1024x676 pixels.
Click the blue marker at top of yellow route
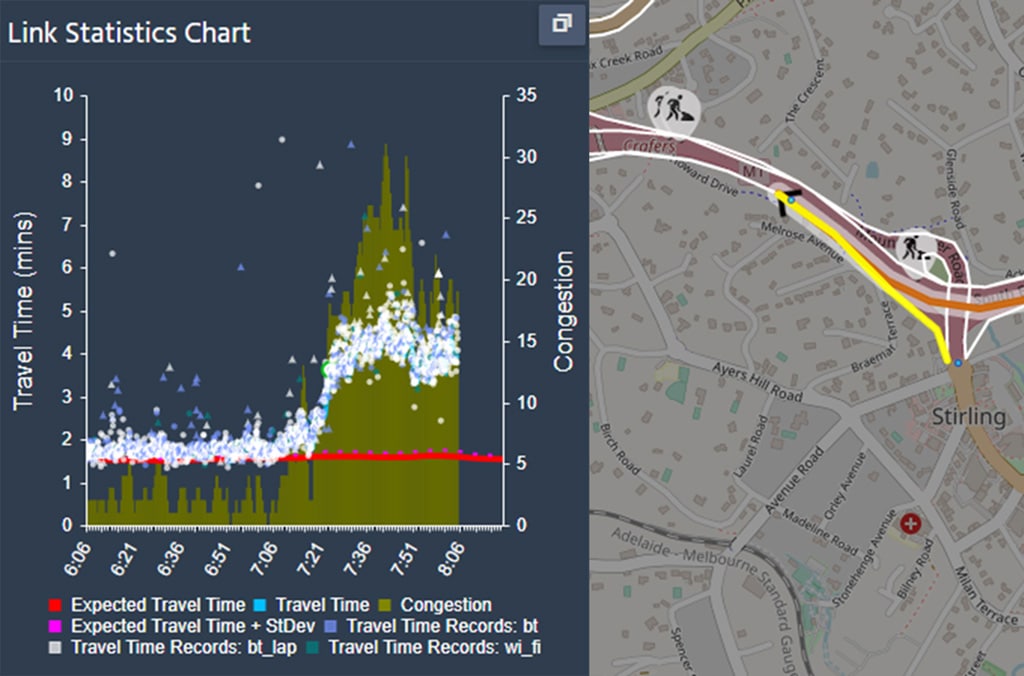pos(793,200)
